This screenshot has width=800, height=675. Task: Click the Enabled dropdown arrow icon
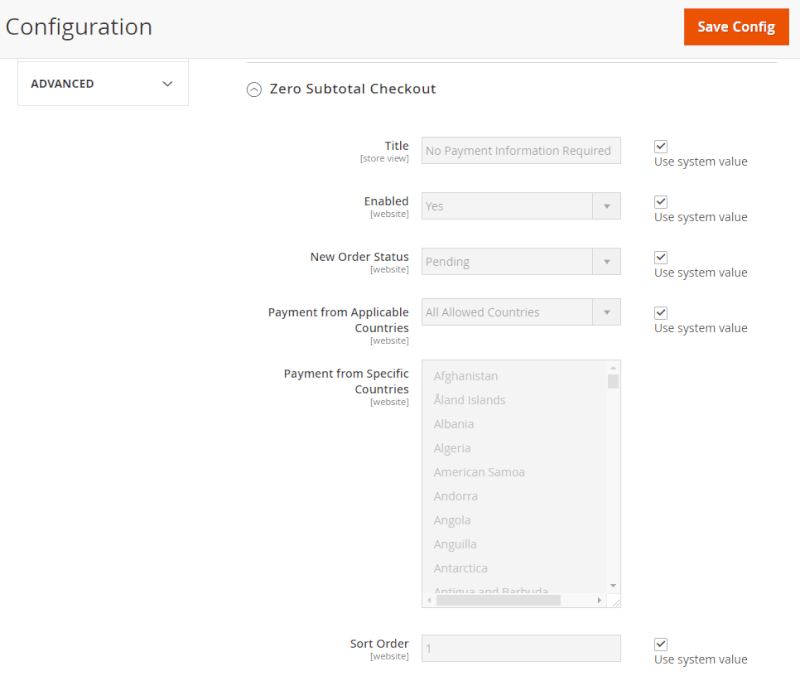coord(608,205)
